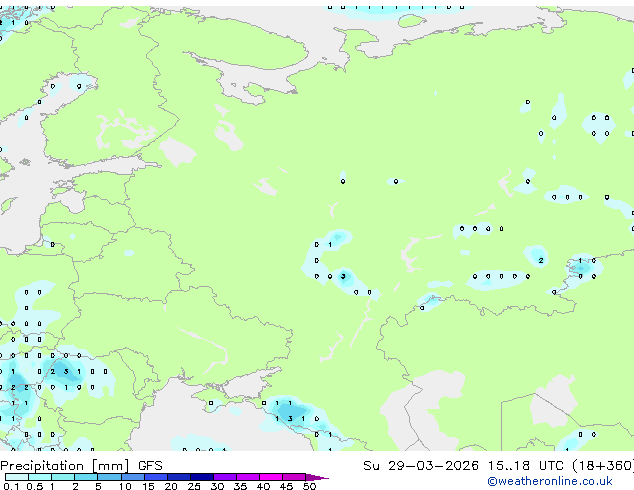This screenshot has width=634, height=490.
Task: Click the '0.5' legend scale label
Action: click(x=34, y=486)
